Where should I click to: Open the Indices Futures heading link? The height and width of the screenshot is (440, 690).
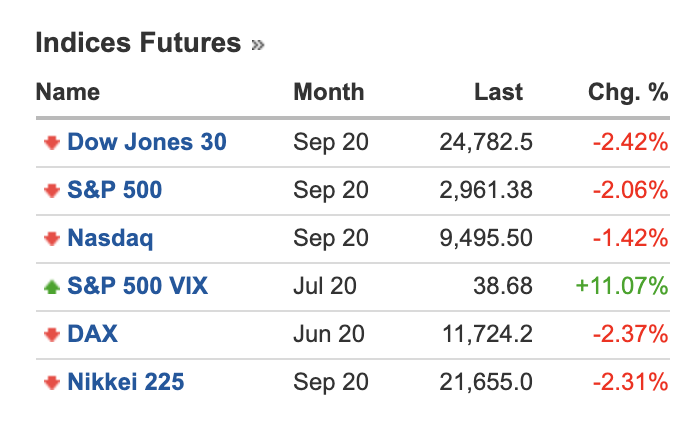click(138, 43)
